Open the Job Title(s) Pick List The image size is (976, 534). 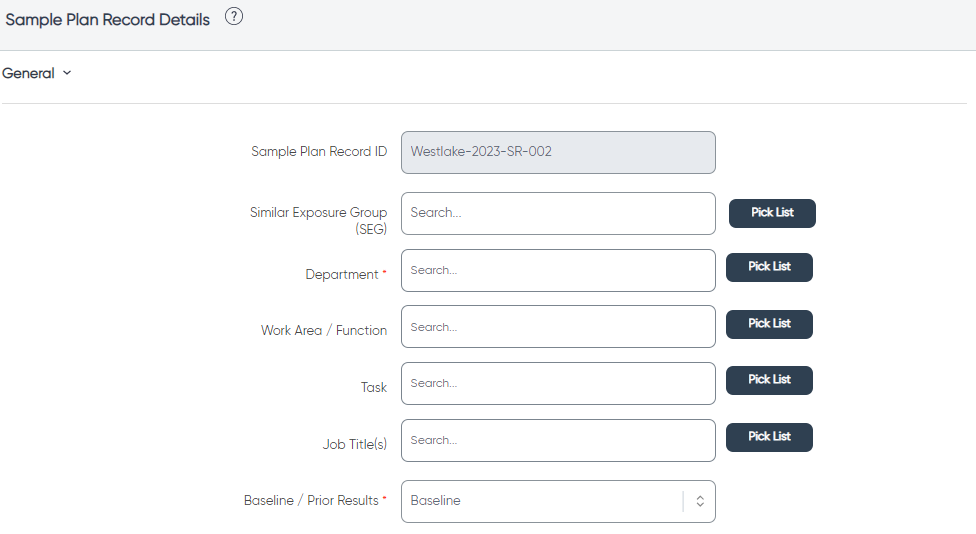[x=769, y=437]
